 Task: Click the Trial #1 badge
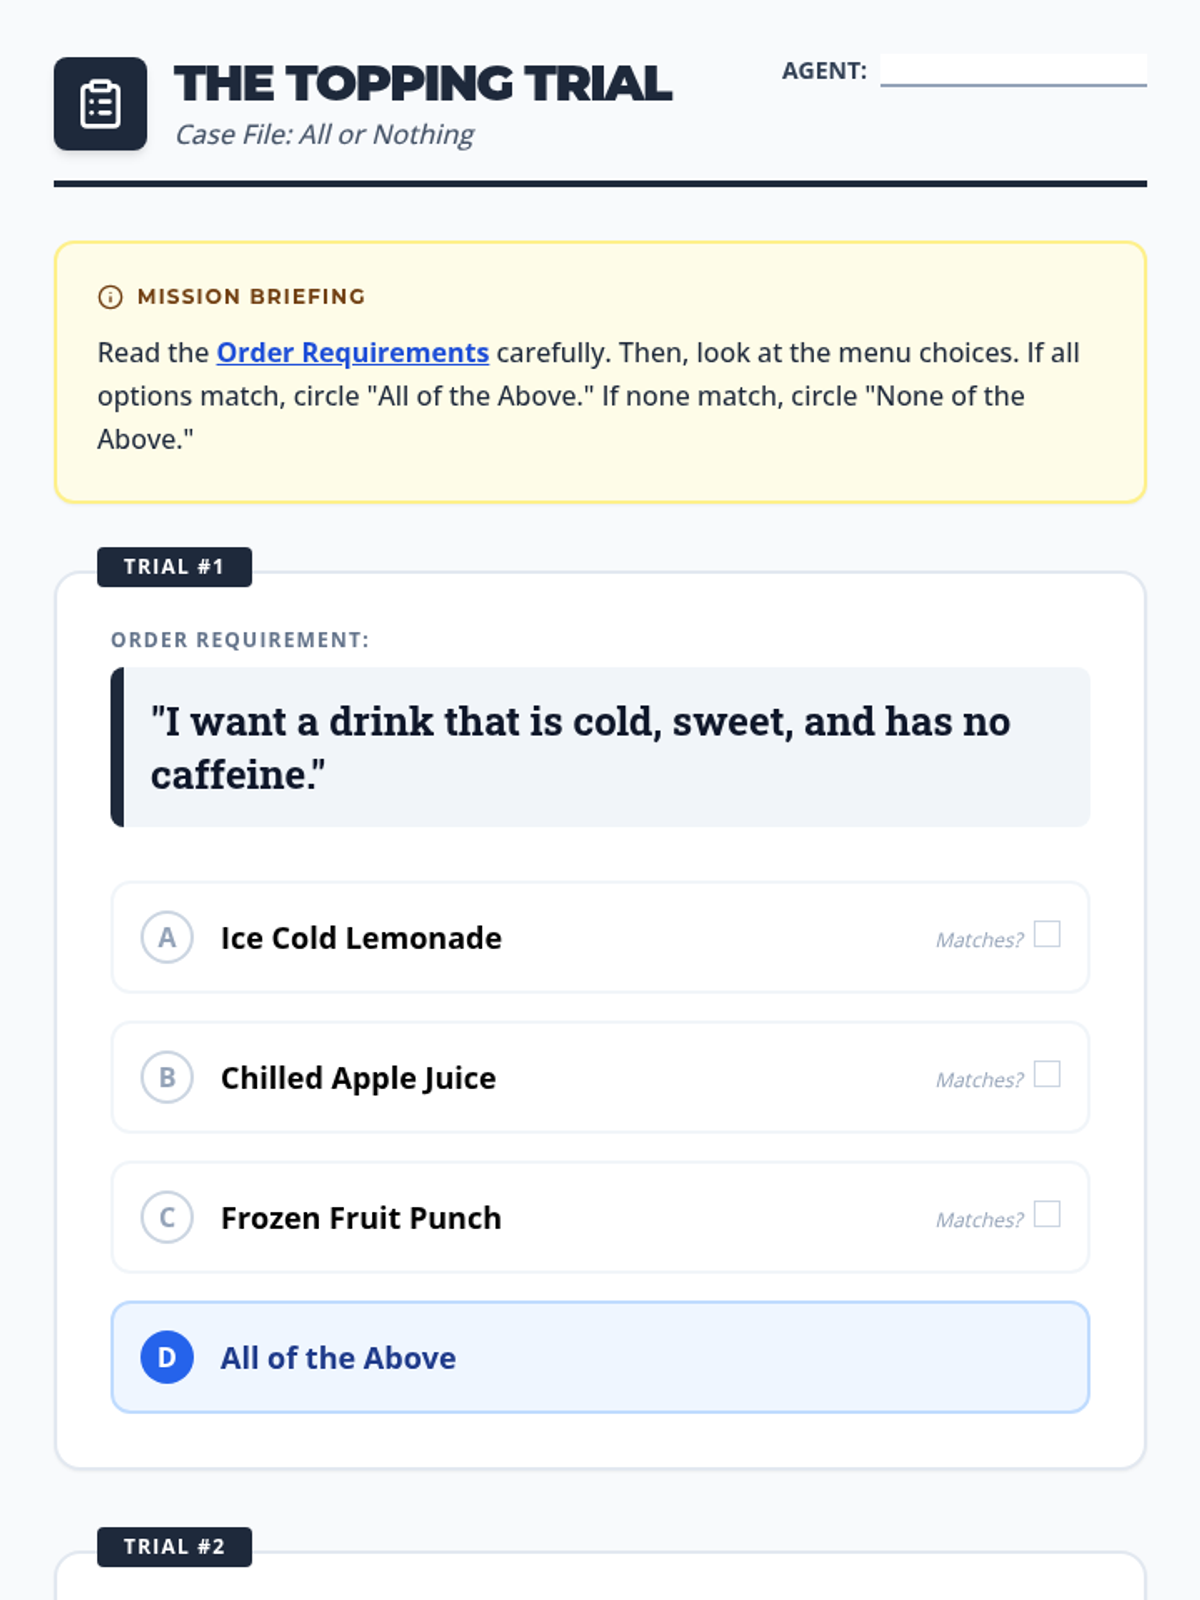[x=174, y=567]
